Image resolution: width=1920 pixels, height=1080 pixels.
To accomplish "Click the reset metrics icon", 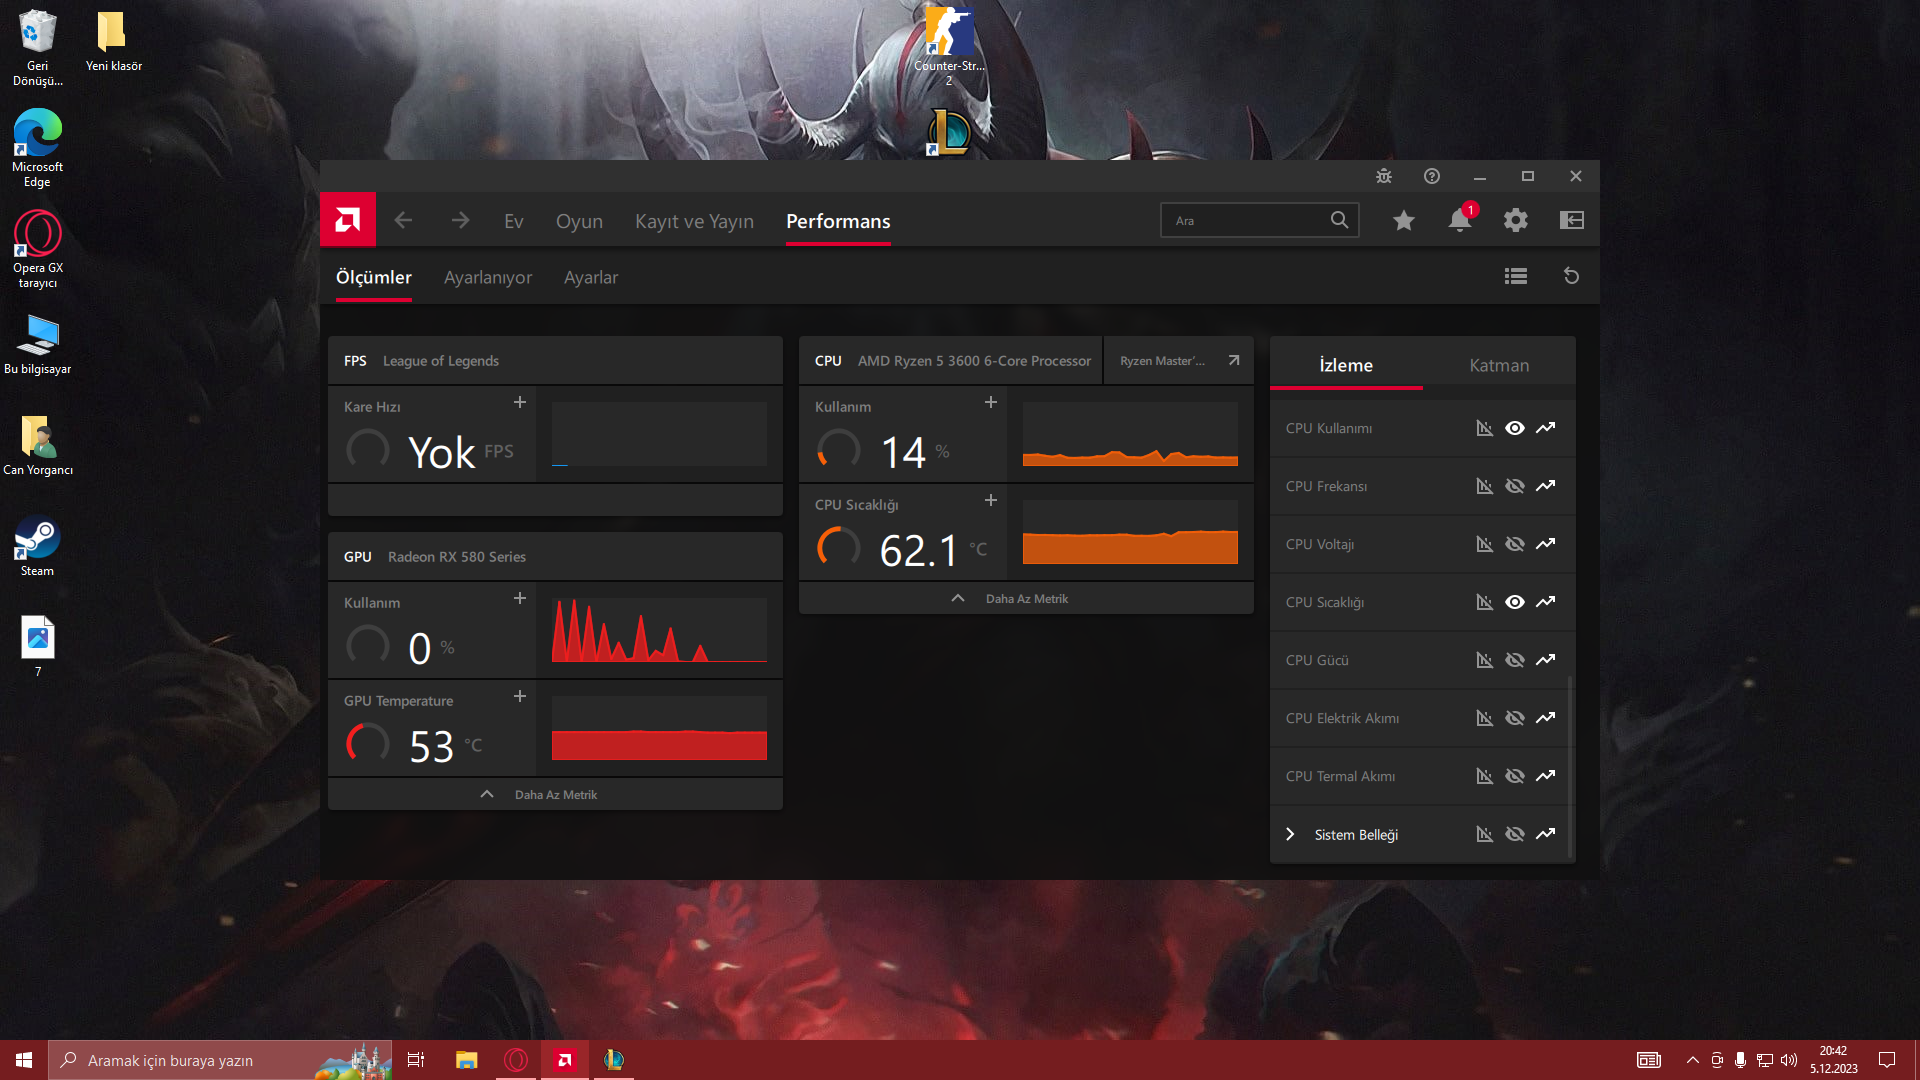I will 1571,277.
